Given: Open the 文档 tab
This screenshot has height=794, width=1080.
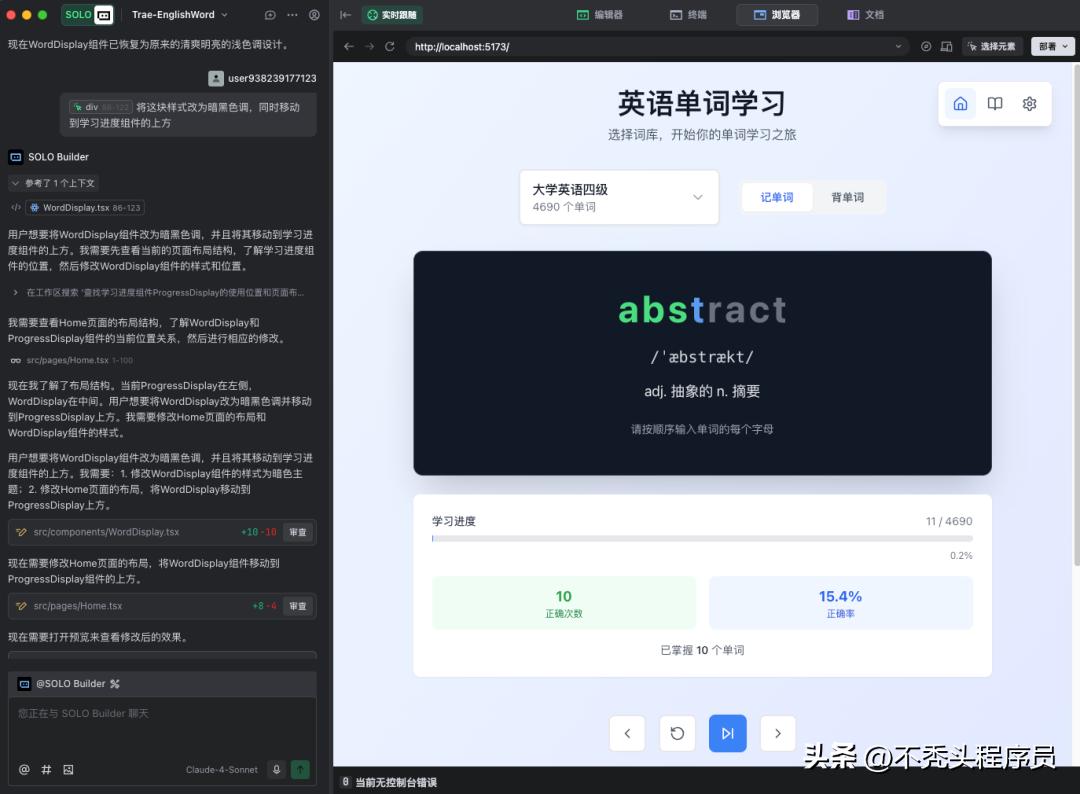Looking at the screenshot, I should pos(865,15).
